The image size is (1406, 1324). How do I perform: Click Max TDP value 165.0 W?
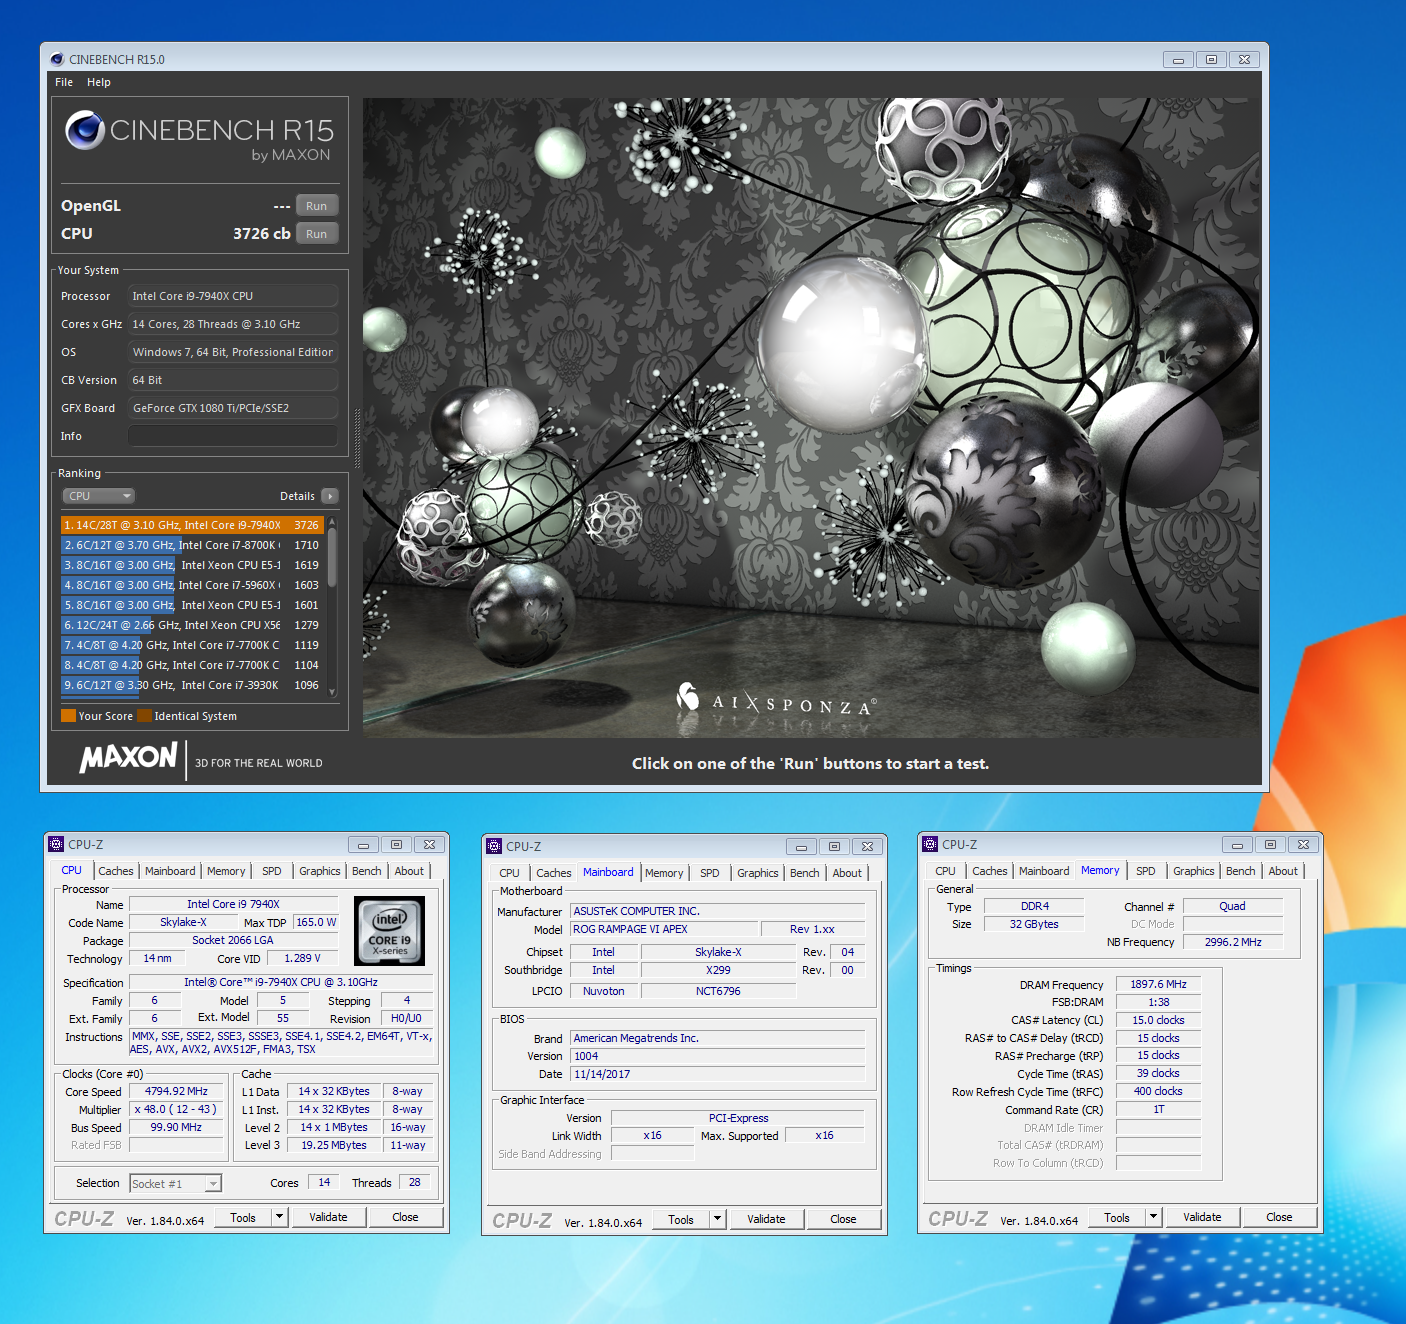(316, 922)
